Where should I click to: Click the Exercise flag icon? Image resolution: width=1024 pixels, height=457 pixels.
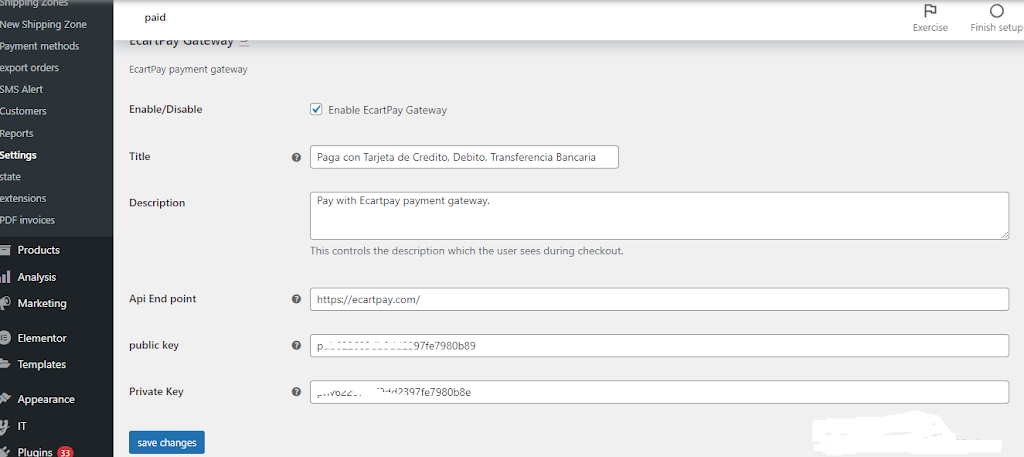[930, 11]
